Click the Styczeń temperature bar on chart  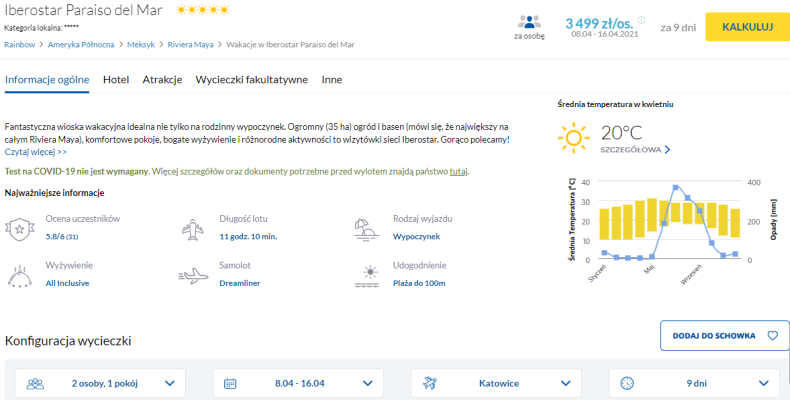(605, 224)
